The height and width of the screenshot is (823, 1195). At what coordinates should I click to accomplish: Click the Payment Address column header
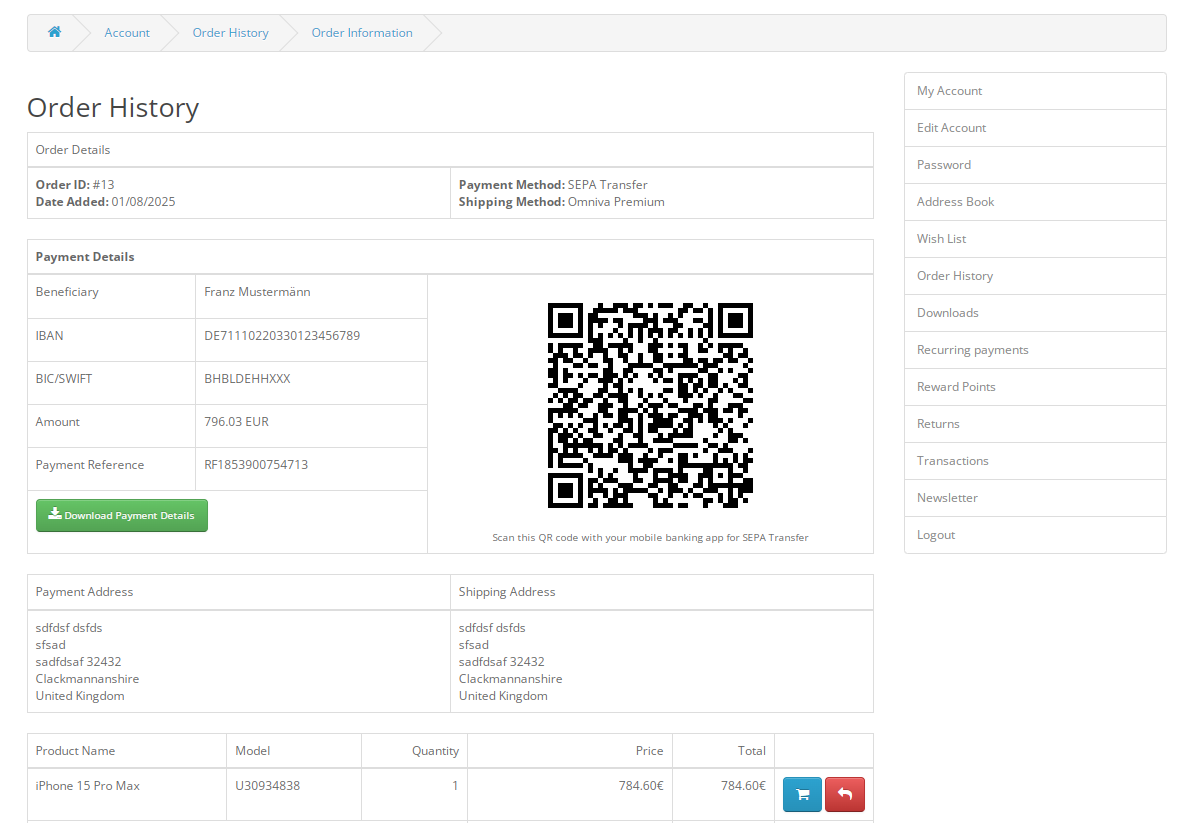[x=84, y=592]
